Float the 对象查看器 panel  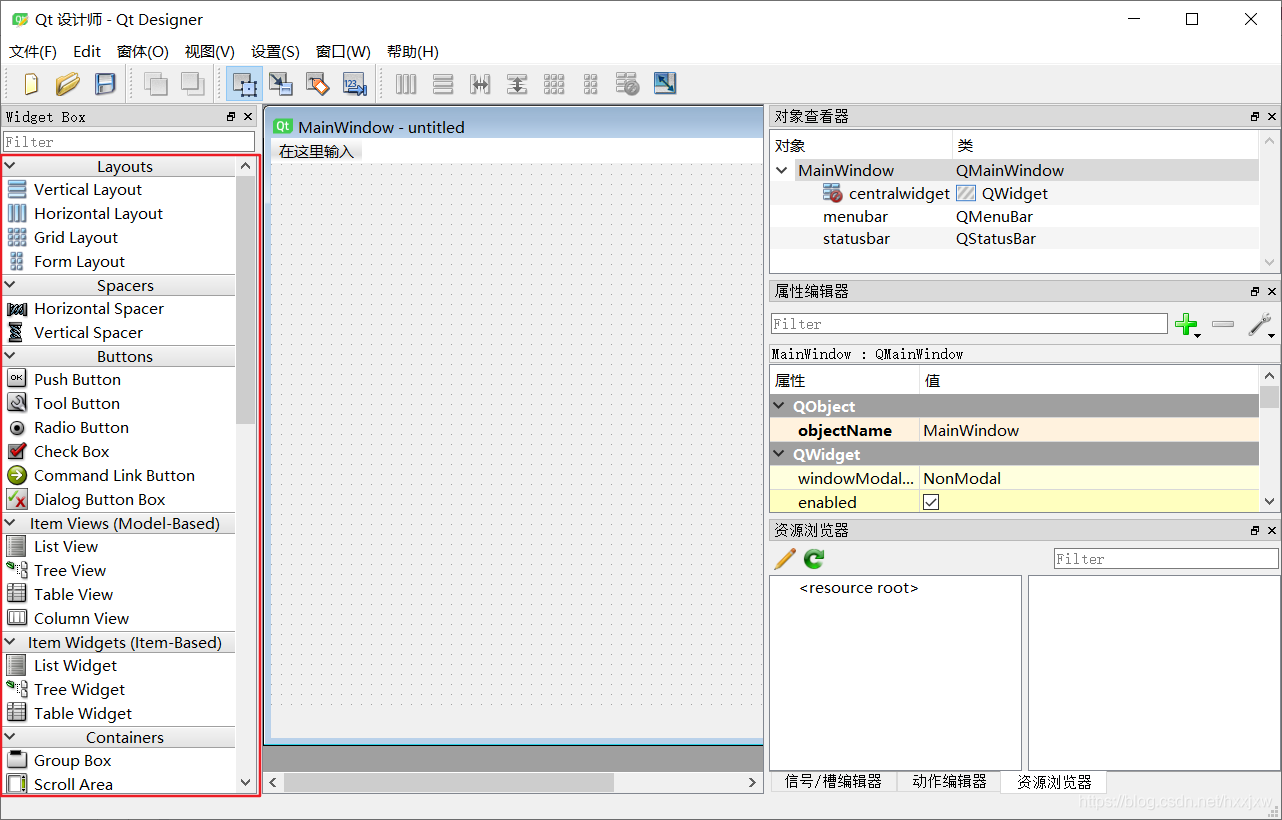click(1255, 117)
